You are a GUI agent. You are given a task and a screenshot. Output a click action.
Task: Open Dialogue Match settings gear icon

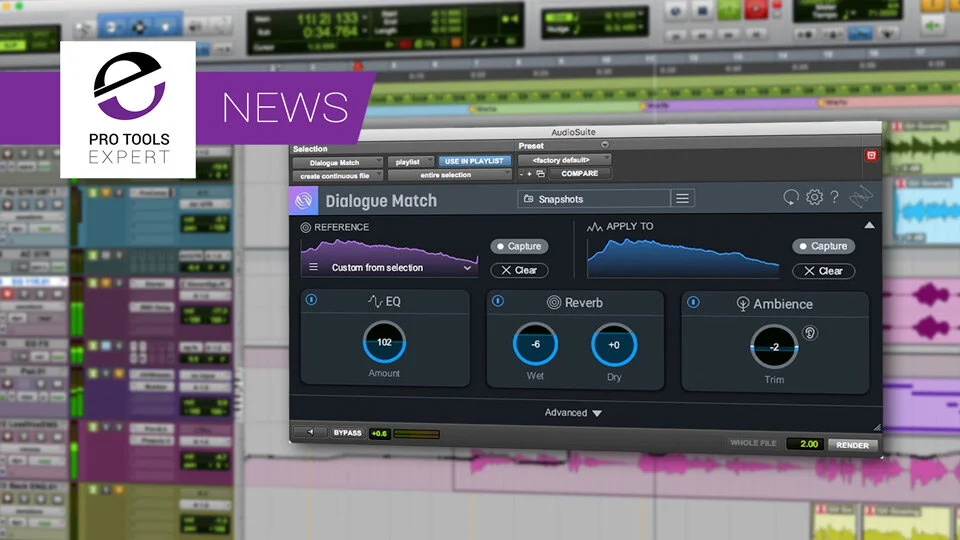[814, 197]
